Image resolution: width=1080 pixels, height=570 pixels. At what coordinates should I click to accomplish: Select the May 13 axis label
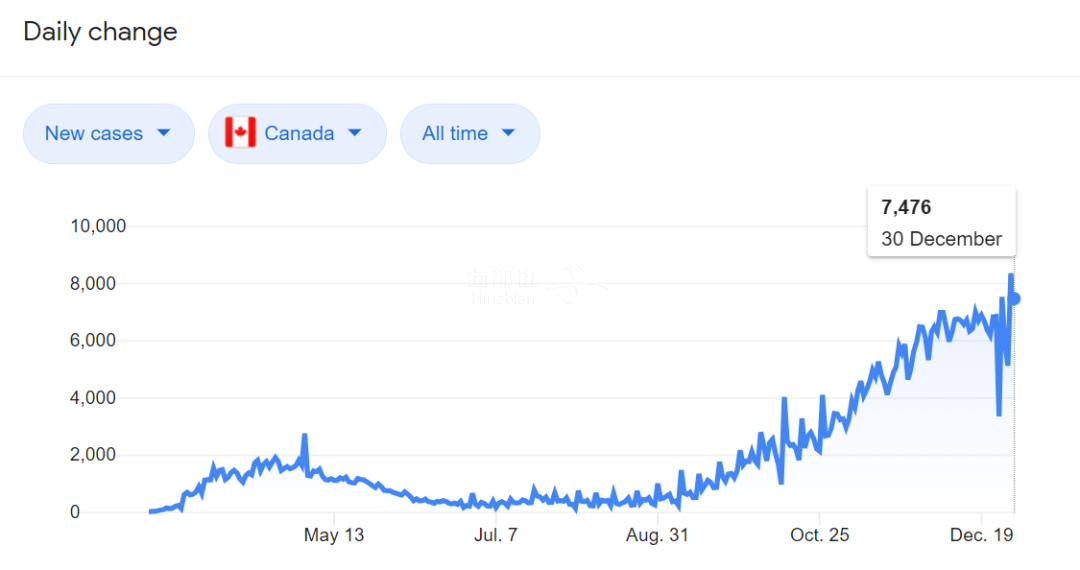click(x=334, y=535)
